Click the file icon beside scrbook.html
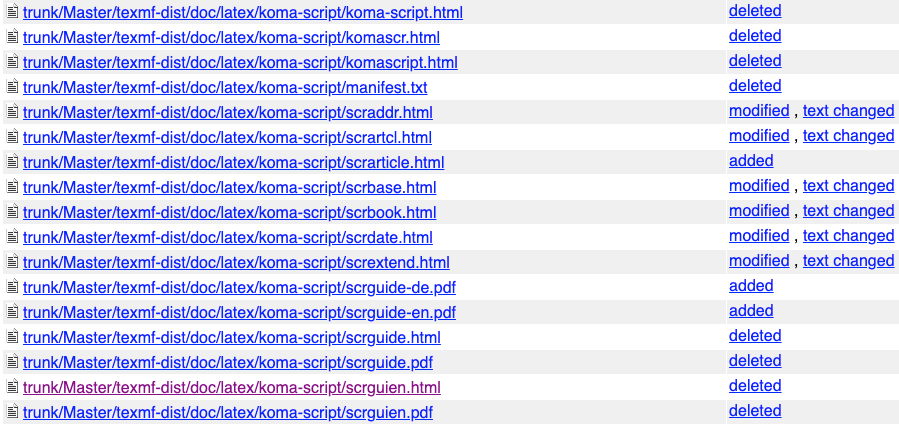This screenshot has height=424, width=899. [13, 213]
